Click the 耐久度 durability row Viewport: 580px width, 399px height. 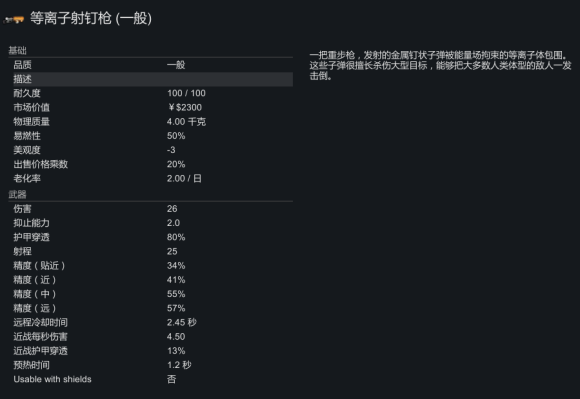151,93
